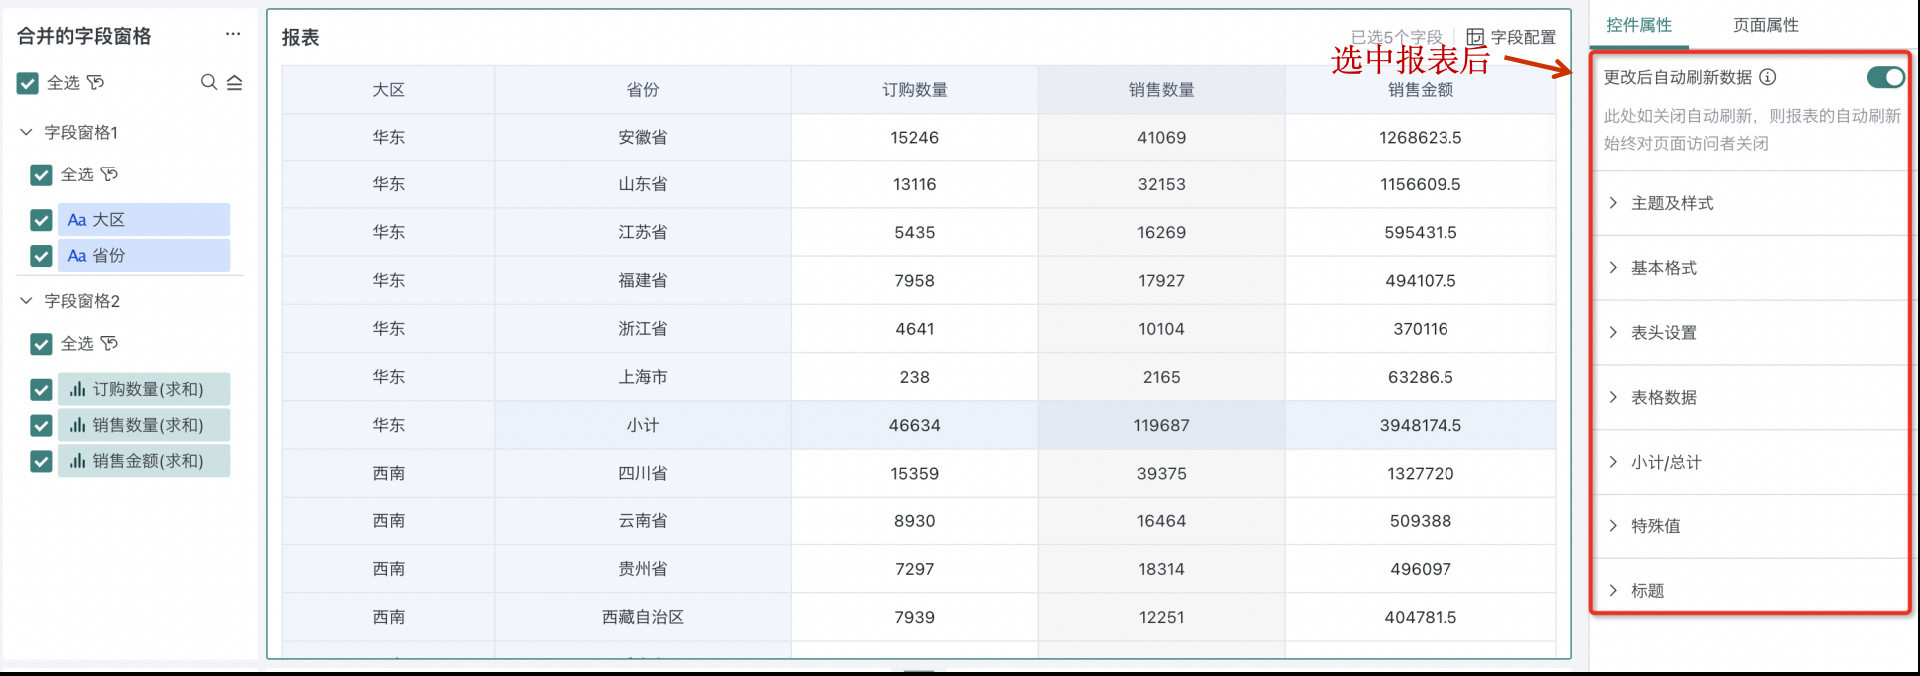1920x676 pixels.
Task: Select the 省份 field item
Action: (144, 256)
